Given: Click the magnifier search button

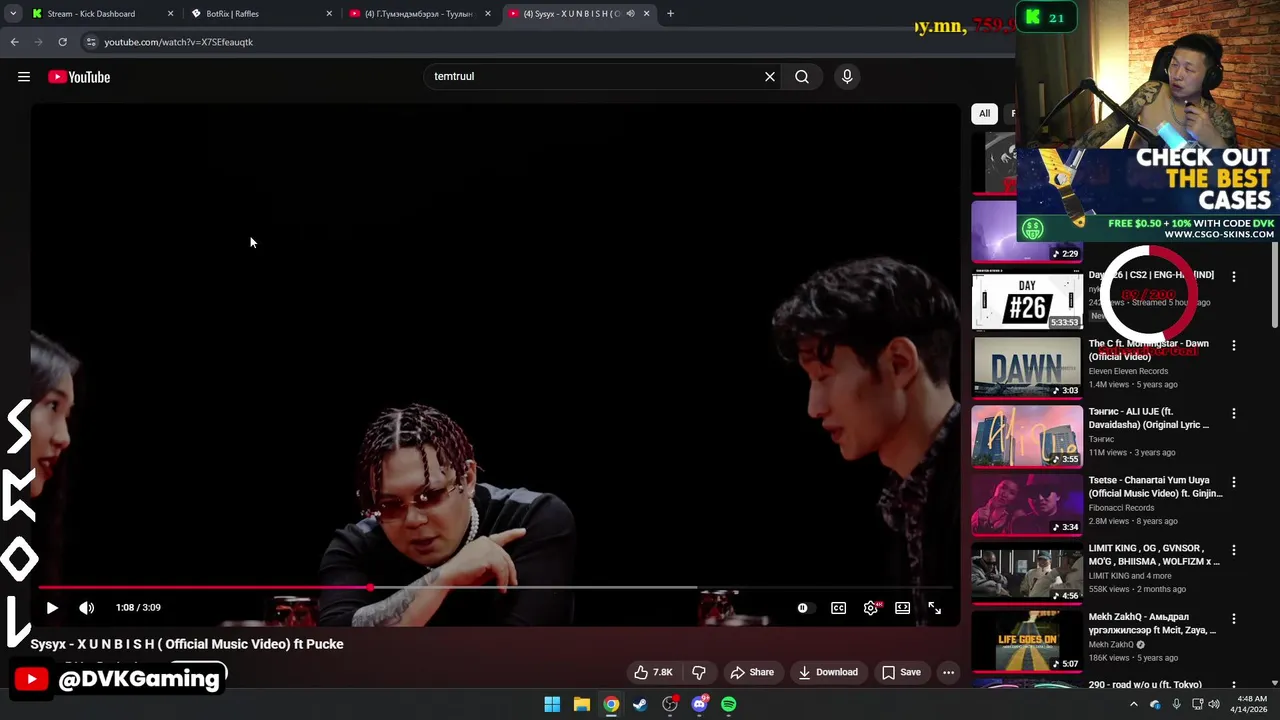Looking at the screenshot, I should (x=802, y=77).
